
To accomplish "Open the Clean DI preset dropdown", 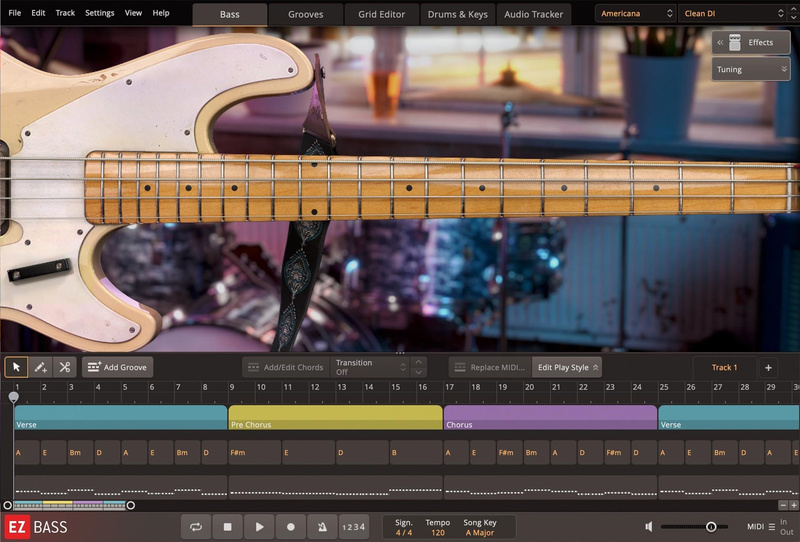I will point(733,13).
